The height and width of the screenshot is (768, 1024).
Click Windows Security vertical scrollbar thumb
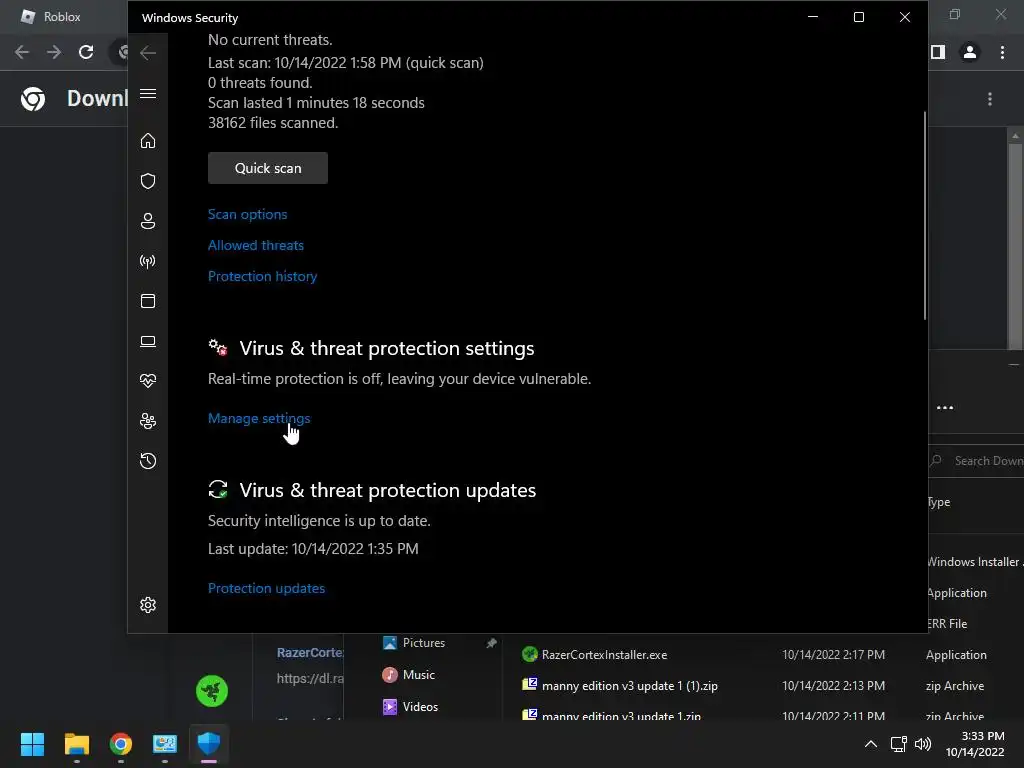[x=925, y=216]
